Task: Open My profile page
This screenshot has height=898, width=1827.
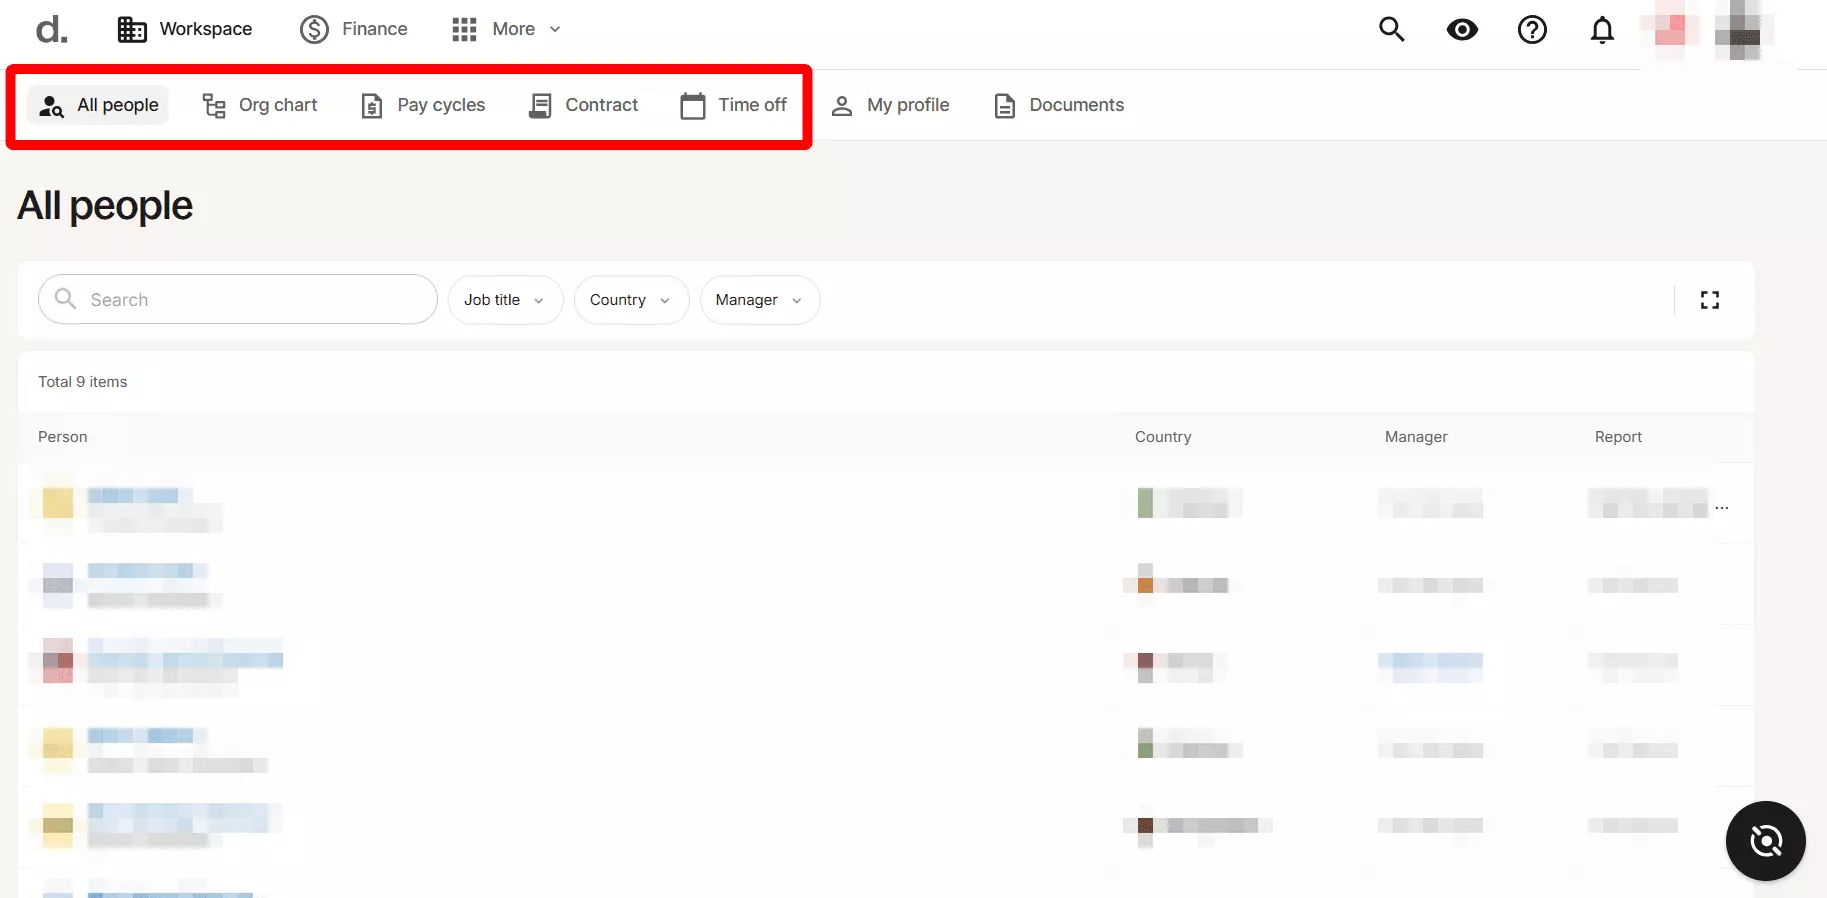Action: pyautogui.click(x=890, y=105)
